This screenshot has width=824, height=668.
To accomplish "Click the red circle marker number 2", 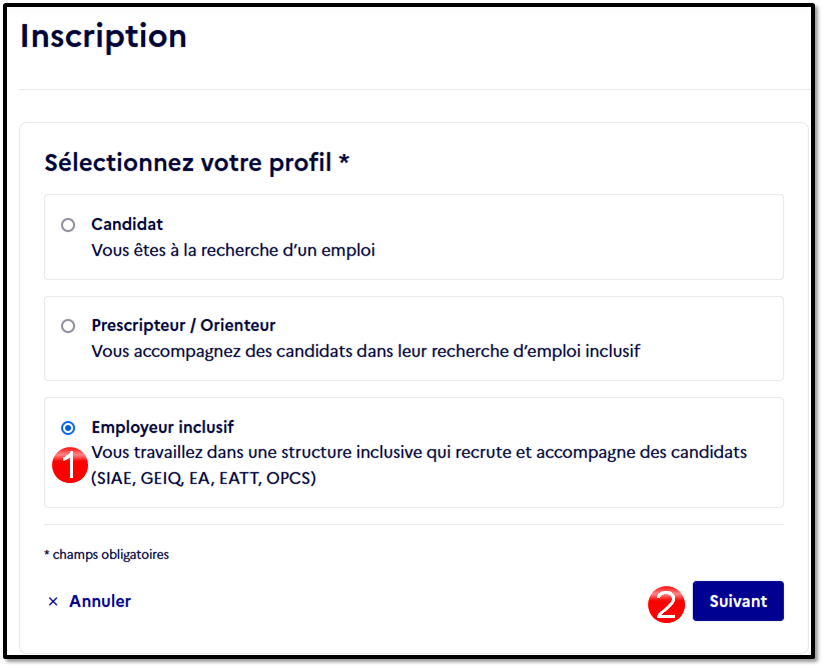I will coord(666,604).
